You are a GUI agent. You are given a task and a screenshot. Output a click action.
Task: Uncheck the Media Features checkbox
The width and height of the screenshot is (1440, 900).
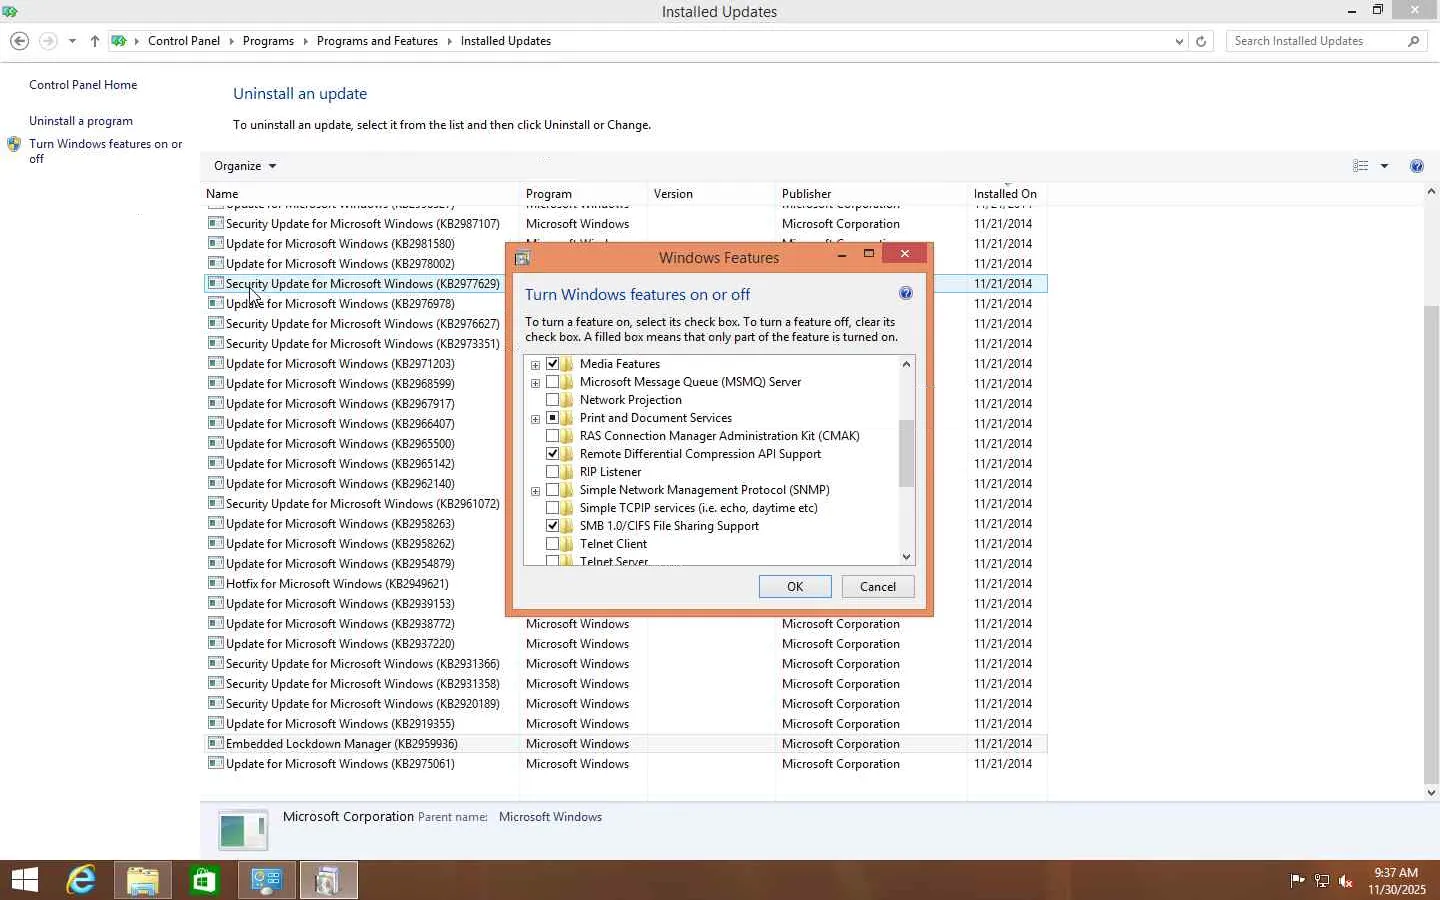pyautogui.click(x=552, y=364)
